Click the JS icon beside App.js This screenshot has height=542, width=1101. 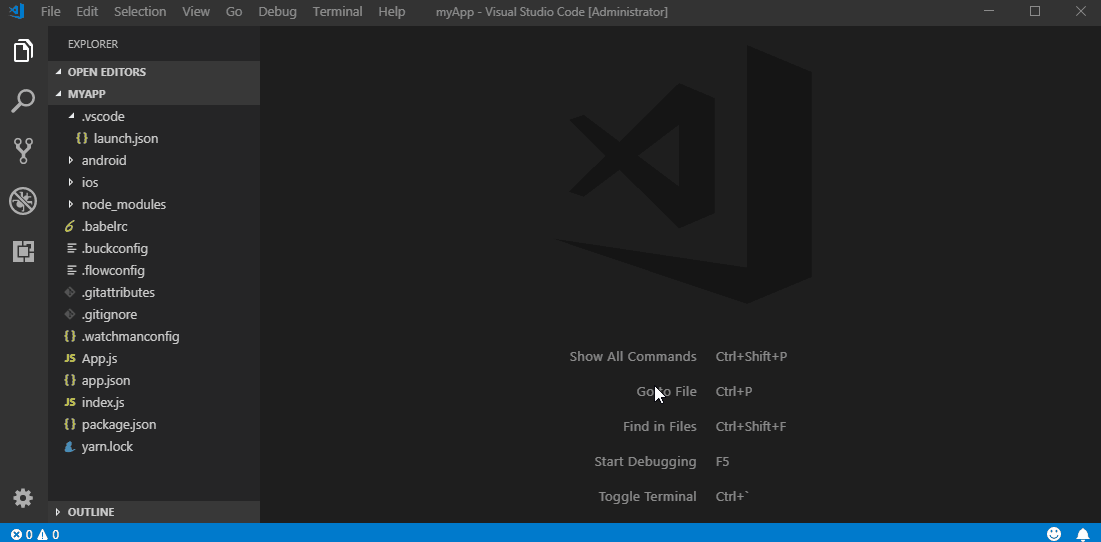coord(70,359)
